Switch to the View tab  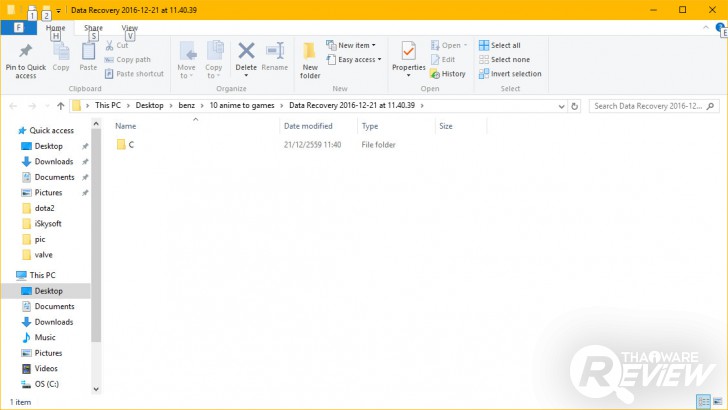(130, 28)
